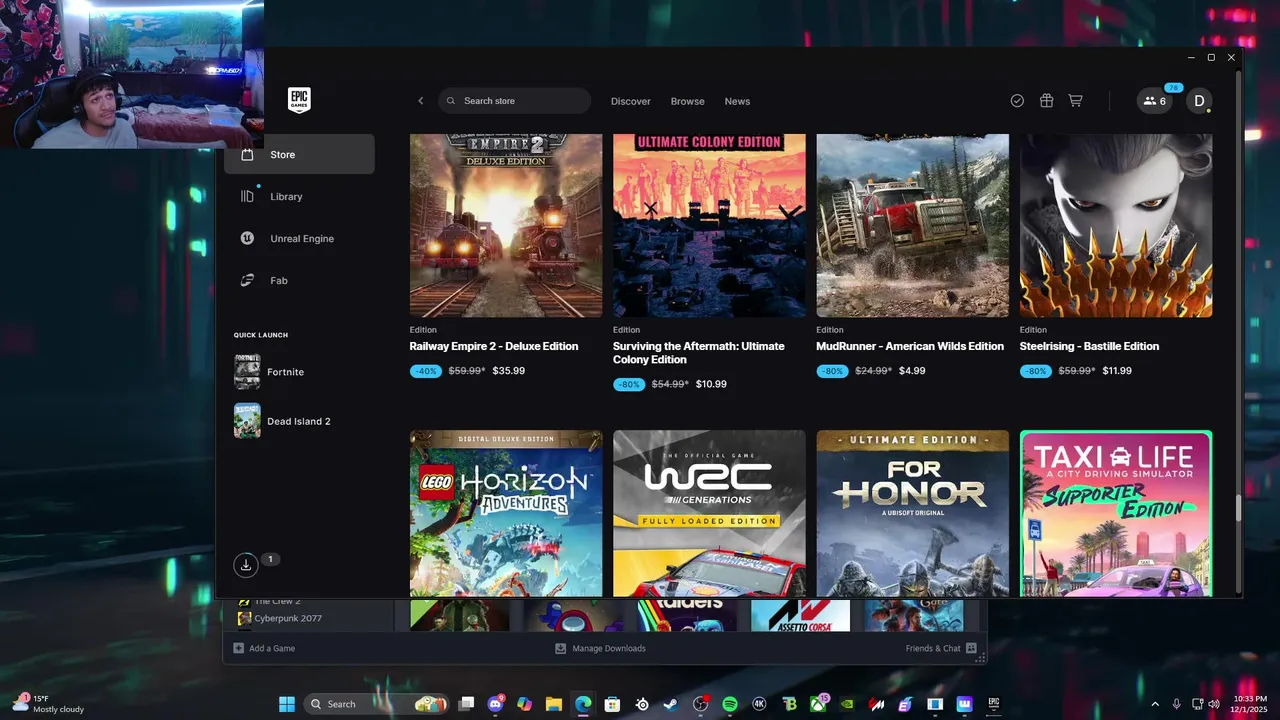
Task: Open Taxi Life Supporter Edition cover
Action: coord(1116,513)
